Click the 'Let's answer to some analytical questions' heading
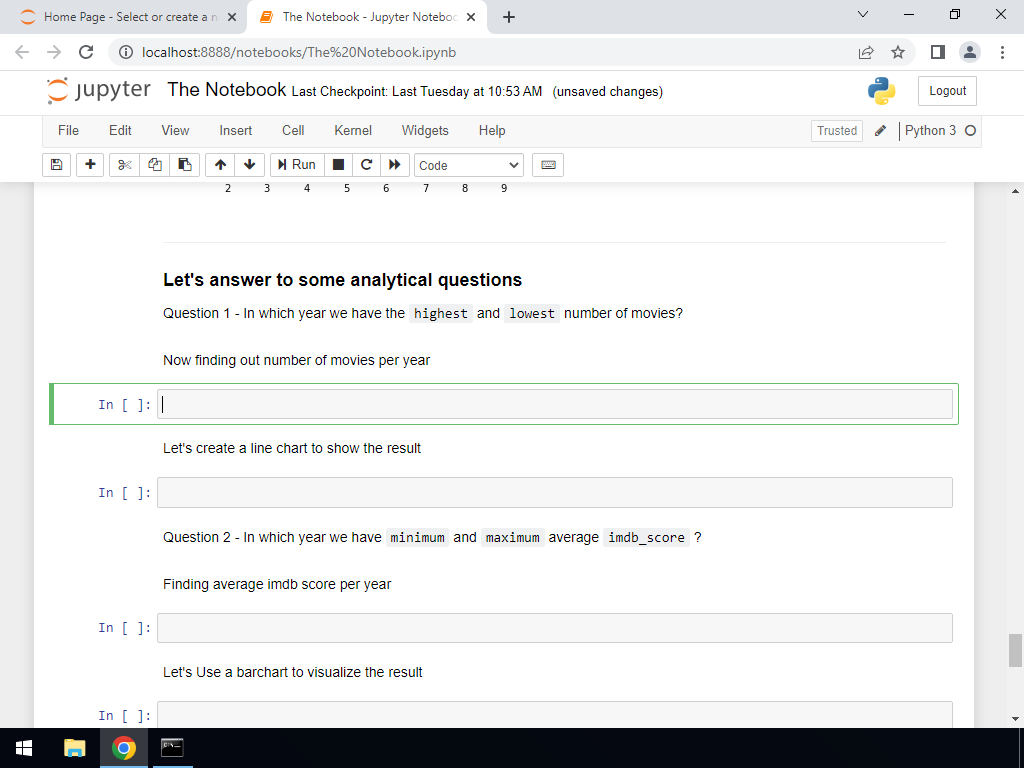 [x=342, y=280]
